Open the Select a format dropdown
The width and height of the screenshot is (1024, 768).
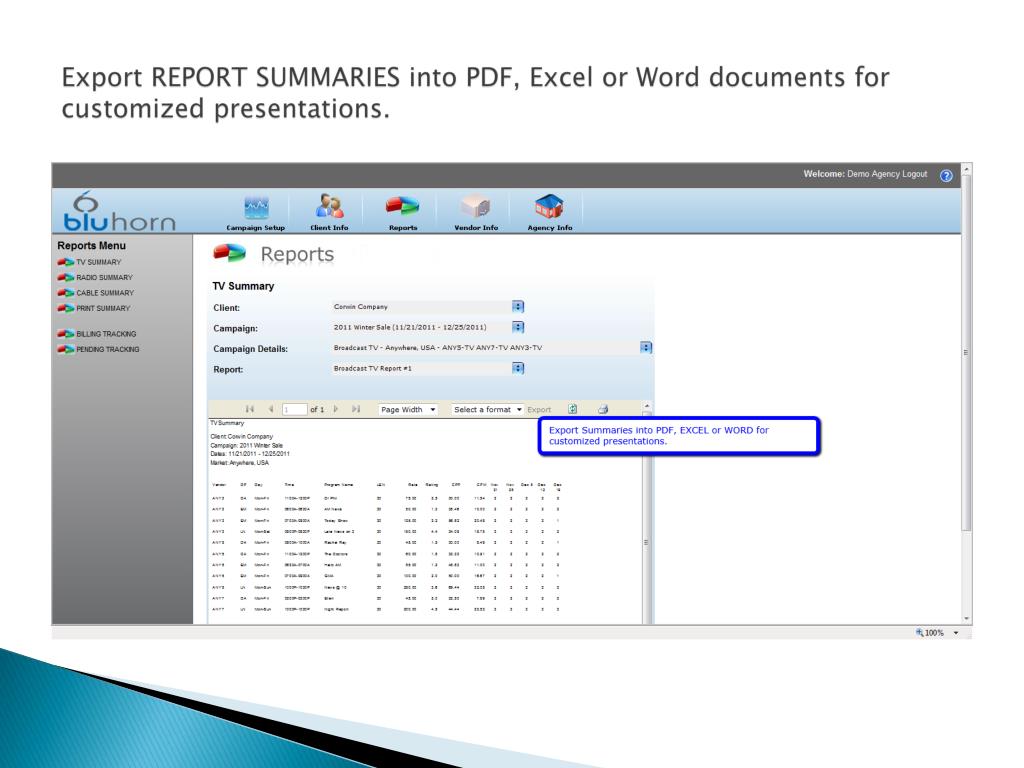click(488, 409)
